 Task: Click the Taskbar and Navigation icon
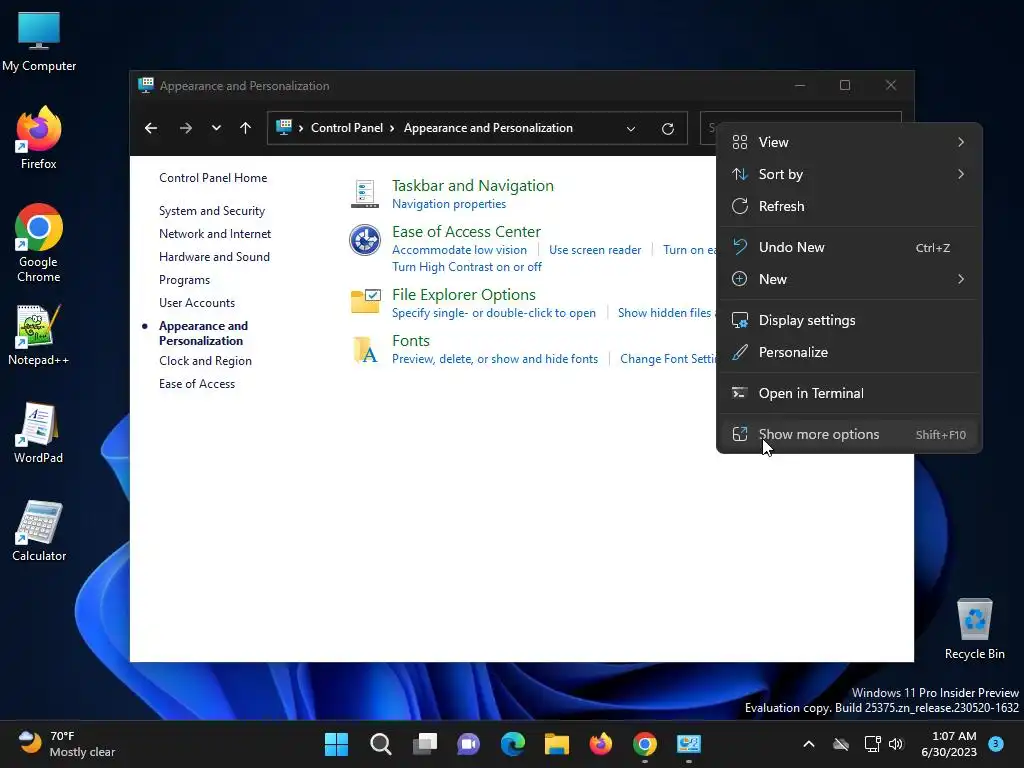tap(364, 194)
